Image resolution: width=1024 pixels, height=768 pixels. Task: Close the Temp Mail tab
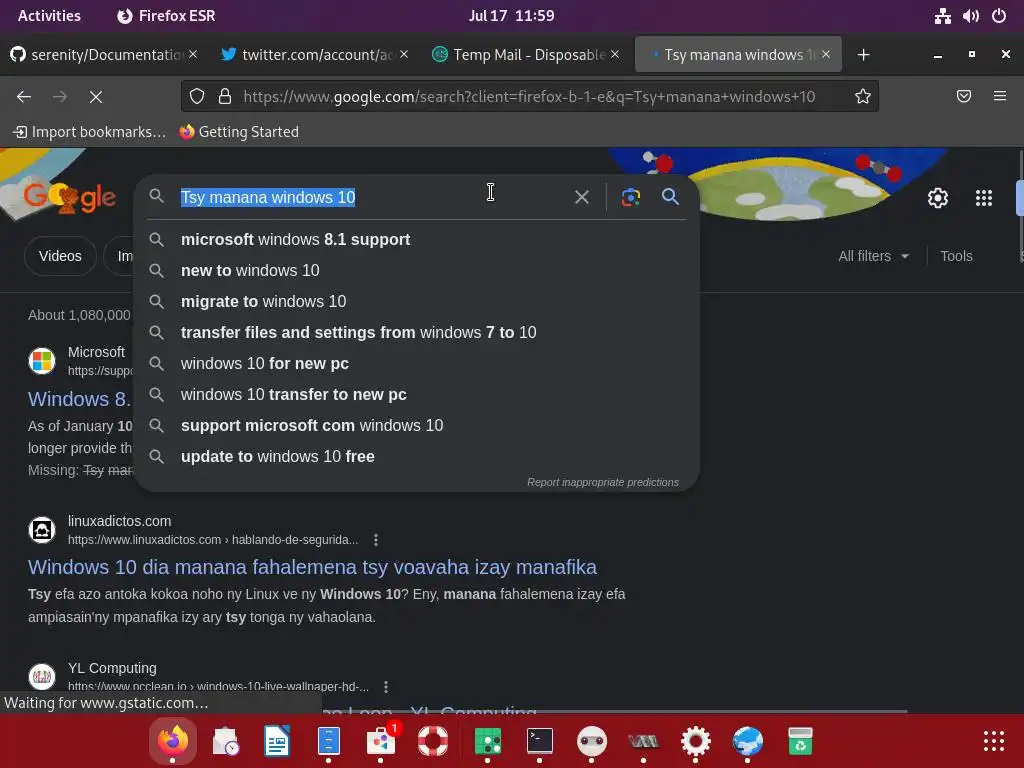(x=615, y=54)
